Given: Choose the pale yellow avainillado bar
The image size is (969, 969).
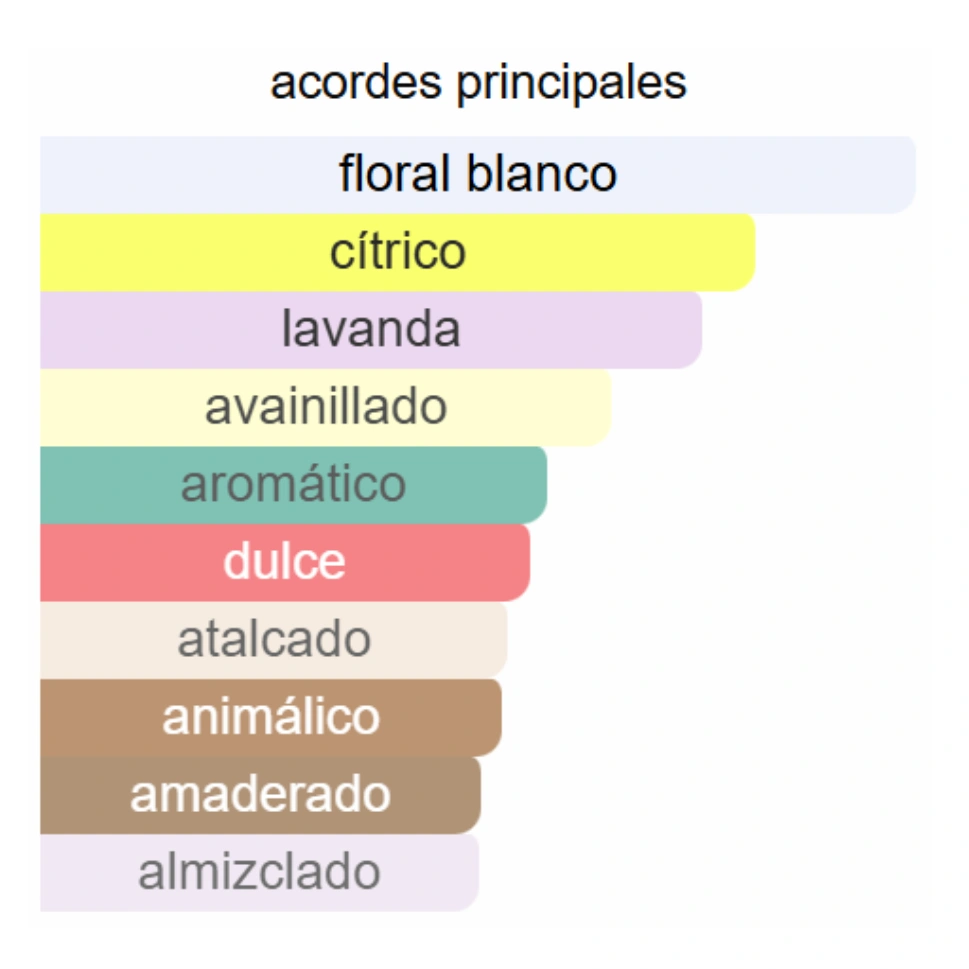Looking at the screenshot, I should 326,408.
